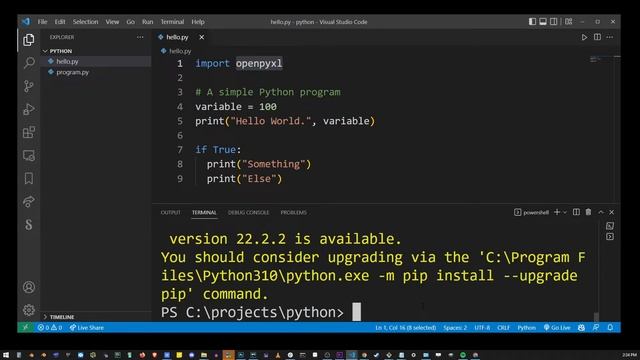
Task: Open the Terminal menu
Action: pos(172,22)
